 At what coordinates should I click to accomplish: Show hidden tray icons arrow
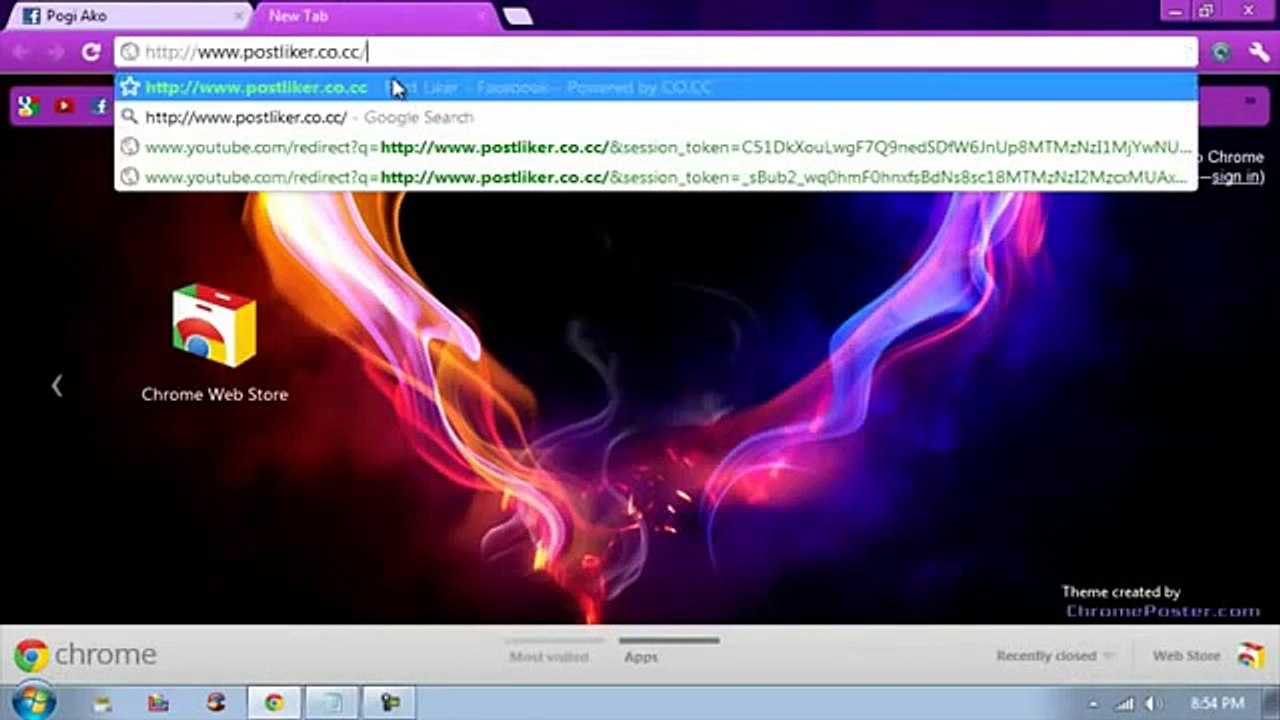[1093, 704]
